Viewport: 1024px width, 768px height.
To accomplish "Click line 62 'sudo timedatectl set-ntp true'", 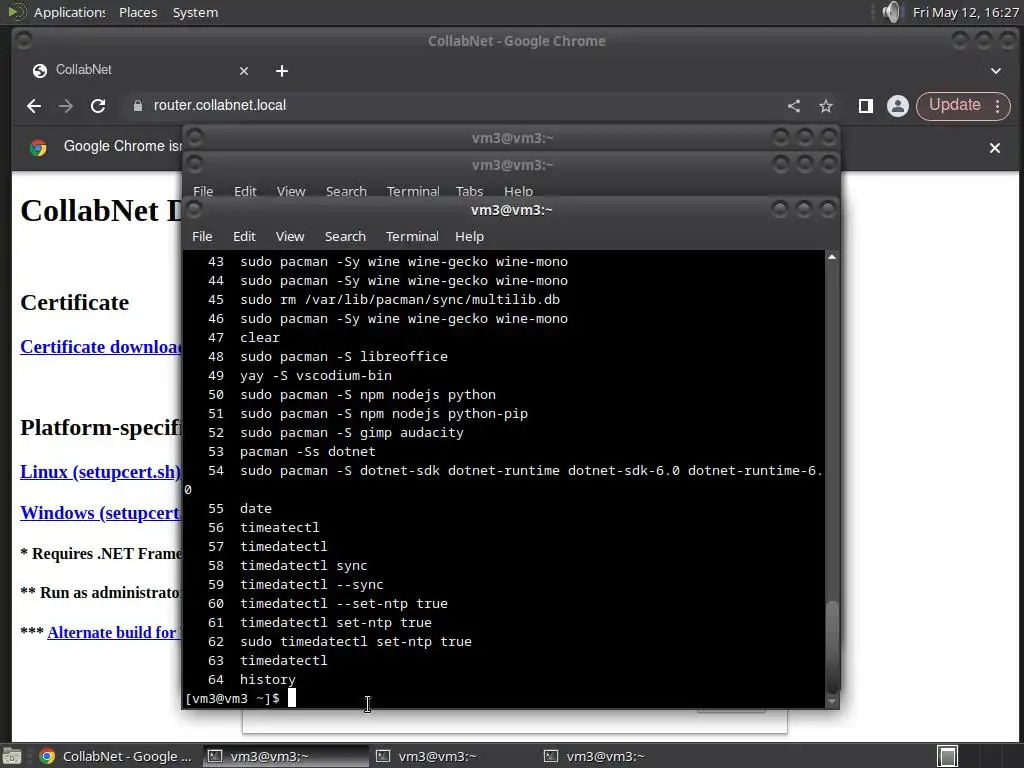I will pyautogui.click(x=356, y=641).
